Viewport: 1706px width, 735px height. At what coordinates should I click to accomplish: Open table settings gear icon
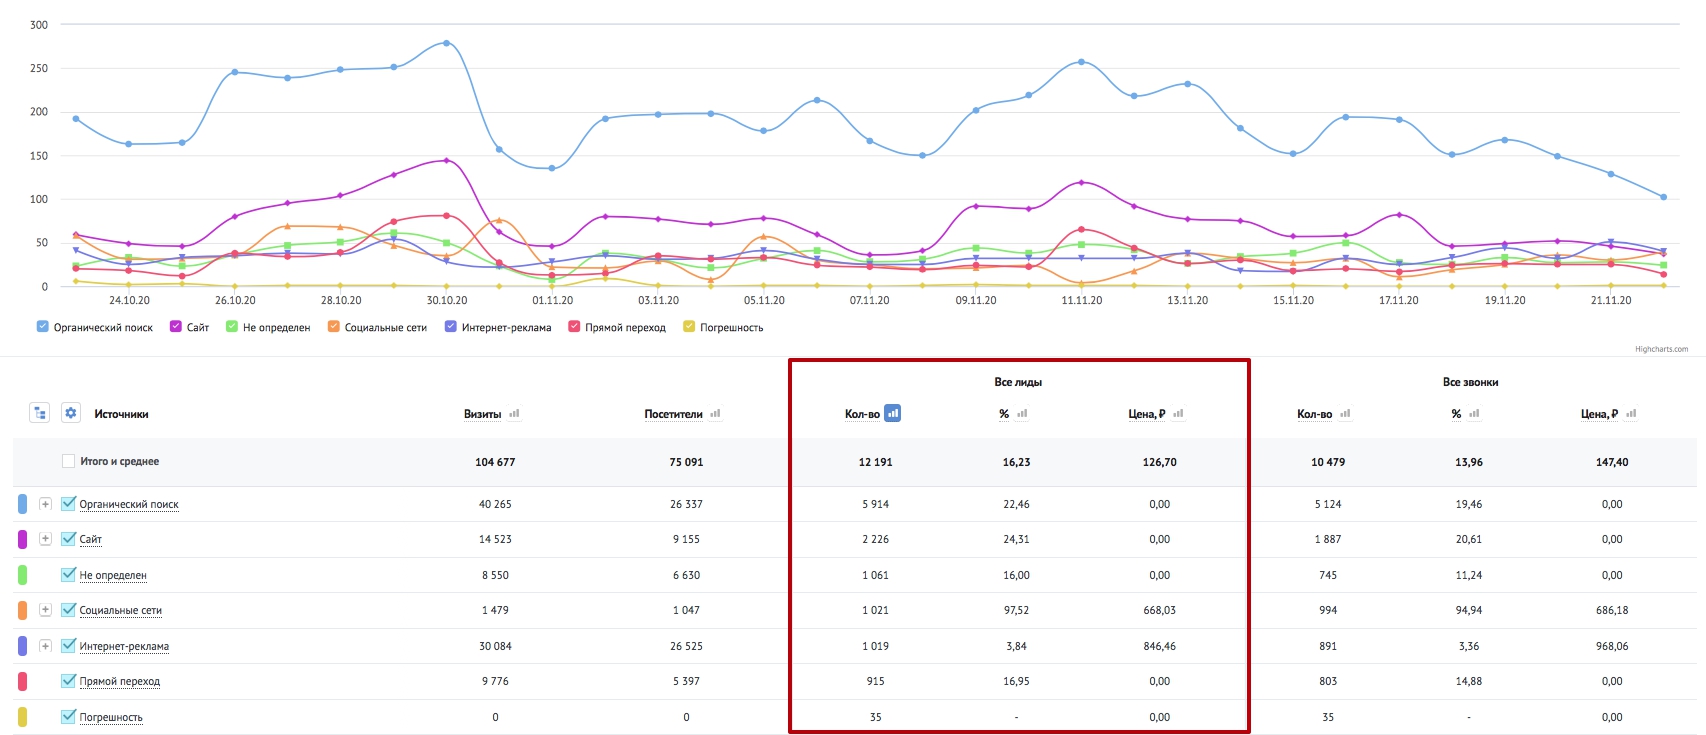(x=71, y=413)
